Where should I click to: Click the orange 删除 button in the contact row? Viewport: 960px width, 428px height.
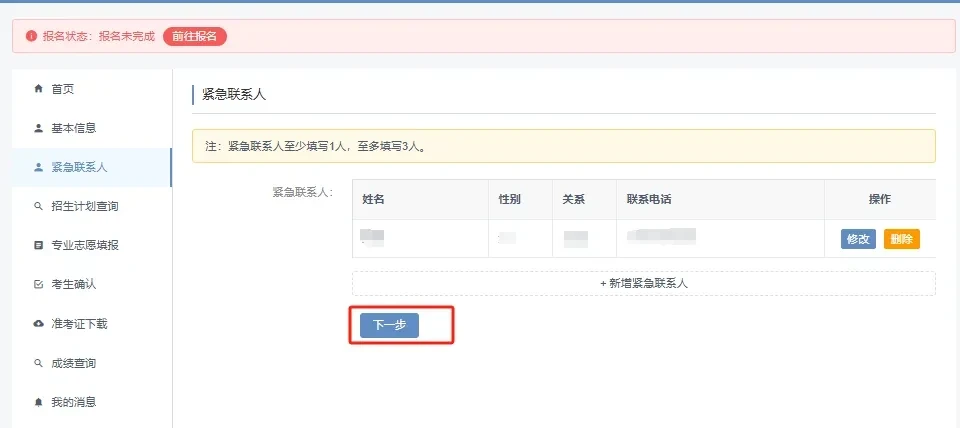point(901,239)
